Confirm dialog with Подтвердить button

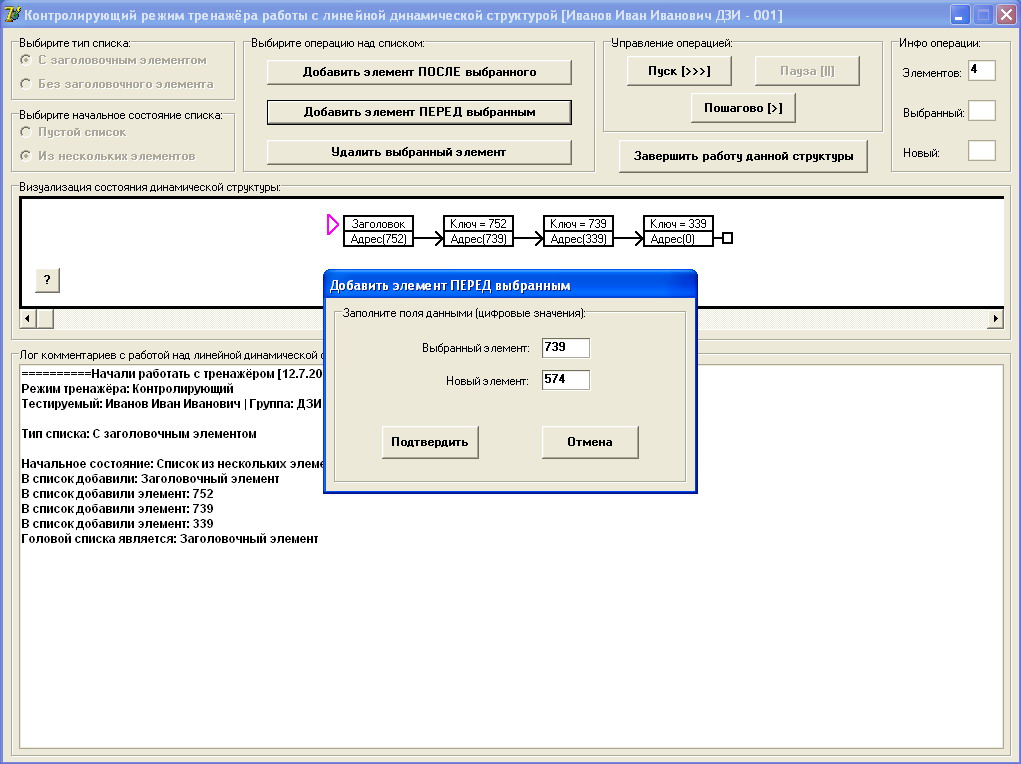(430, 442)
